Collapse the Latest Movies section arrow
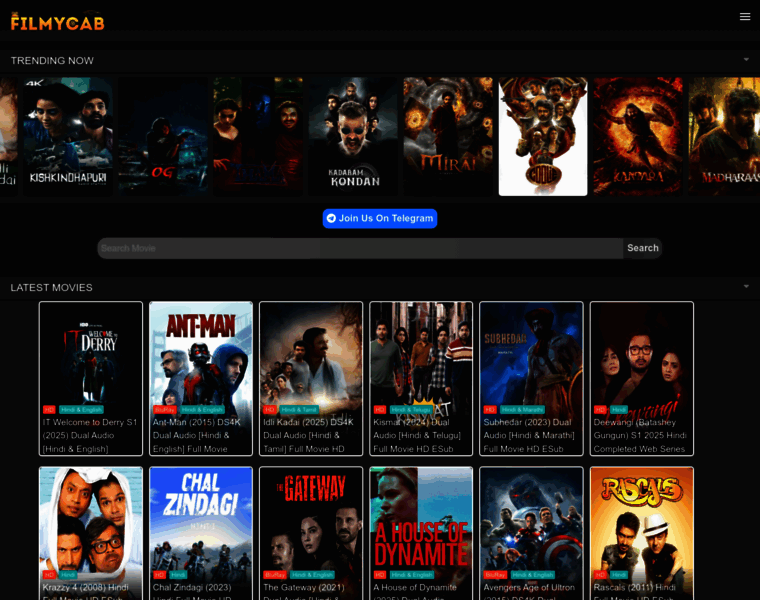The width and height of the screenshot is (760, 600). (746, 286)
